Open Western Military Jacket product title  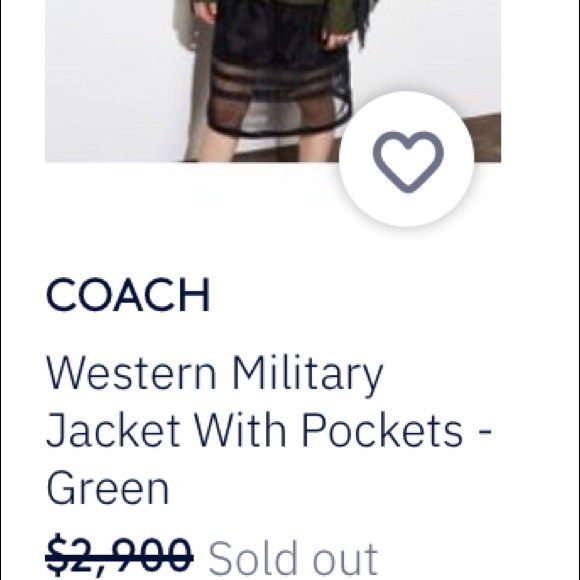coord(269,430)
